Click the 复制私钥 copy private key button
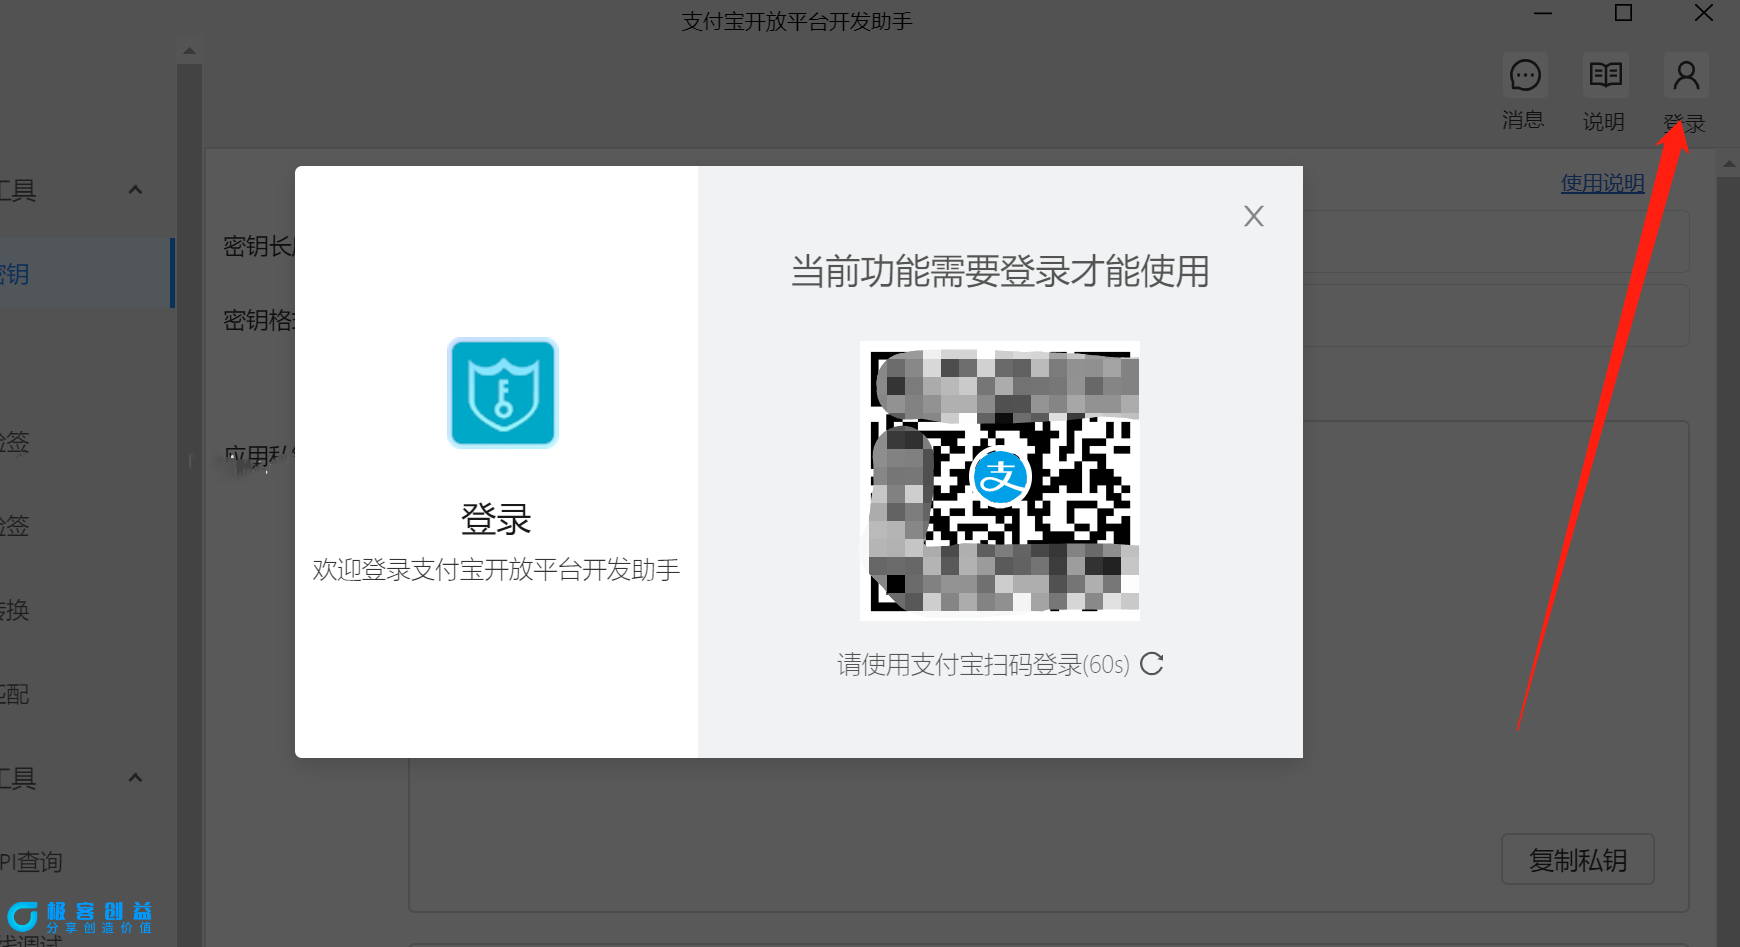This screenshot has height=947, width=1740. point(1577,859)
